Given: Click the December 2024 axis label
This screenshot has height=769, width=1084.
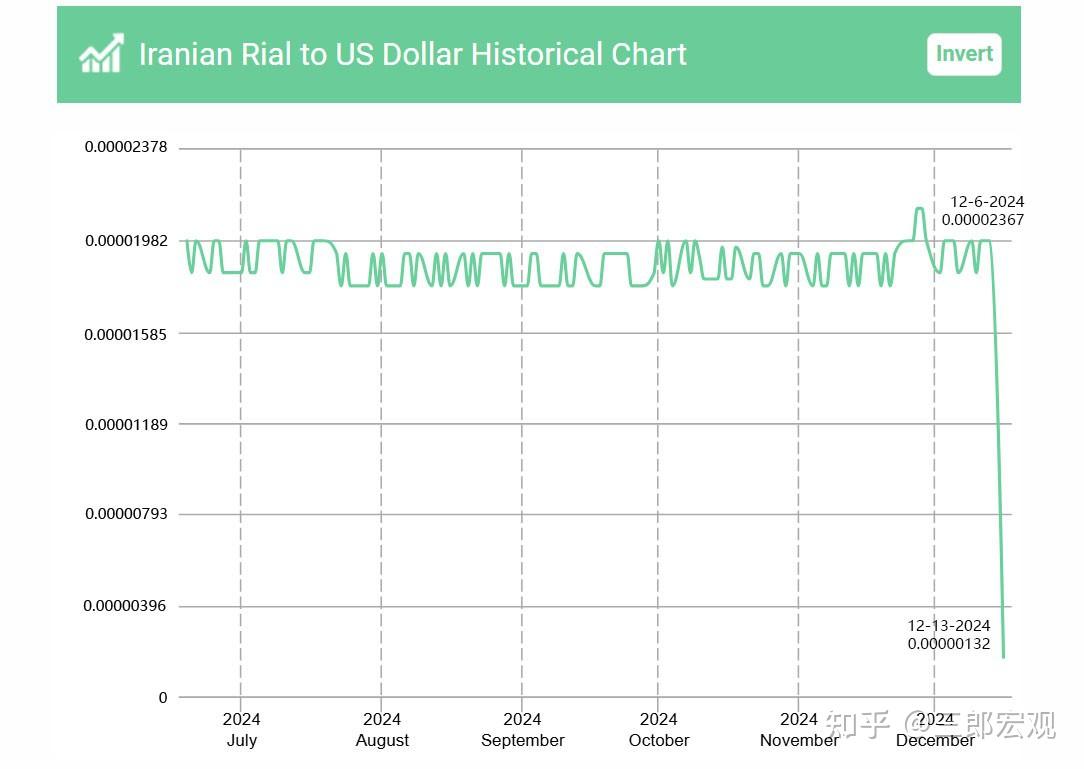Looking at the screenshot, I should click(935, 730).
